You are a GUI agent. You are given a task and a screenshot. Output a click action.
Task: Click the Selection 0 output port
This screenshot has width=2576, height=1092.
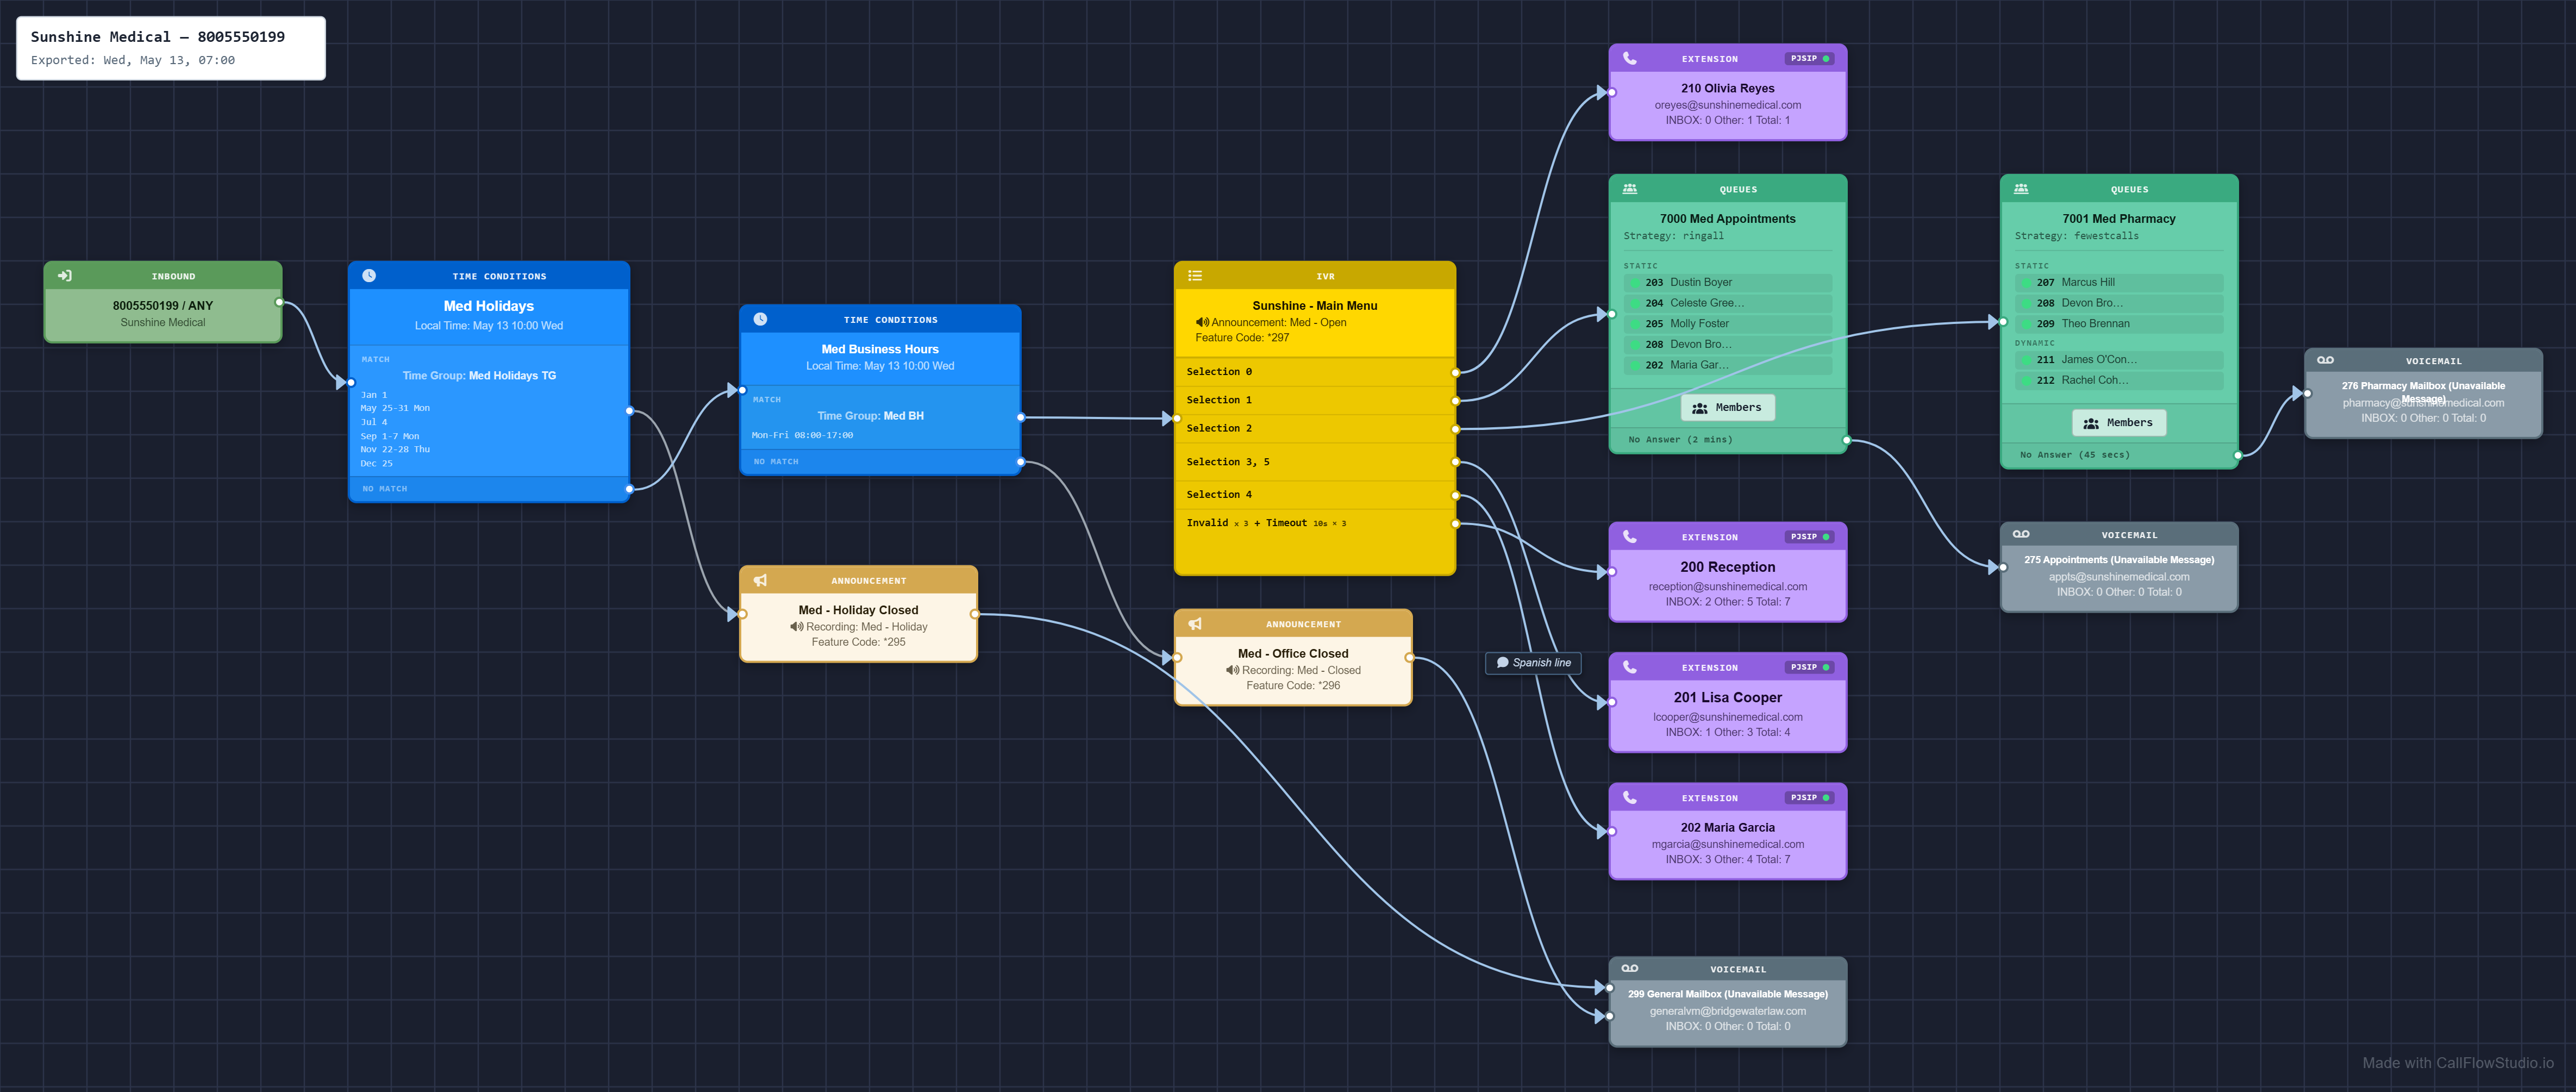[1455, 372]
